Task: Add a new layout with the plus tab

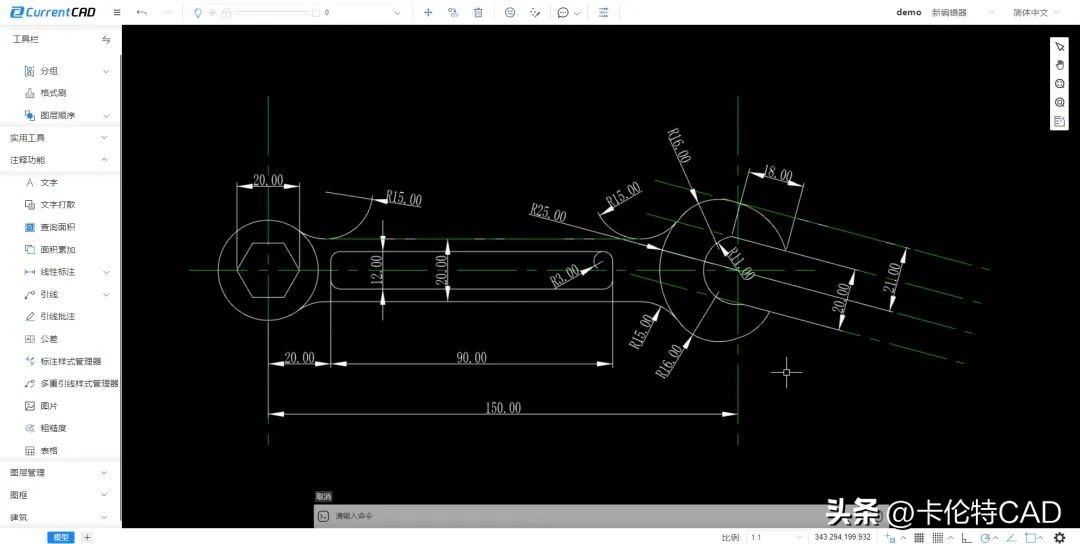Action: 87,537
